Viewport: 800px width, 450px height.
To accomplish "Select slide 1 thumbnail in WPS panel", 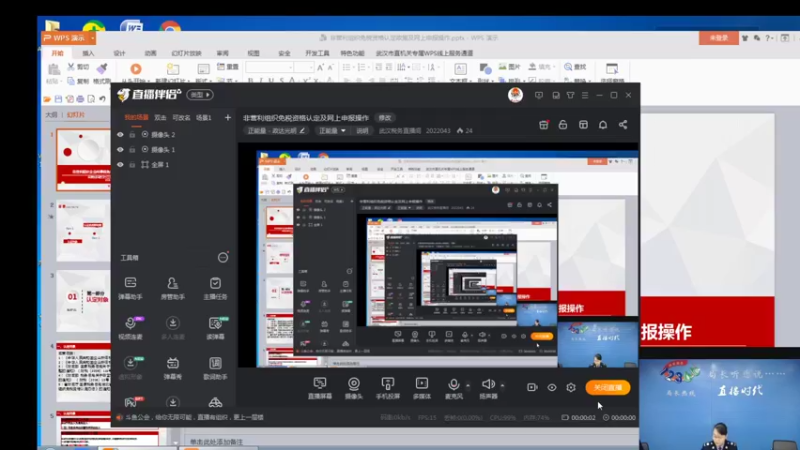I will pyautogui.click(x=84, y=159).
